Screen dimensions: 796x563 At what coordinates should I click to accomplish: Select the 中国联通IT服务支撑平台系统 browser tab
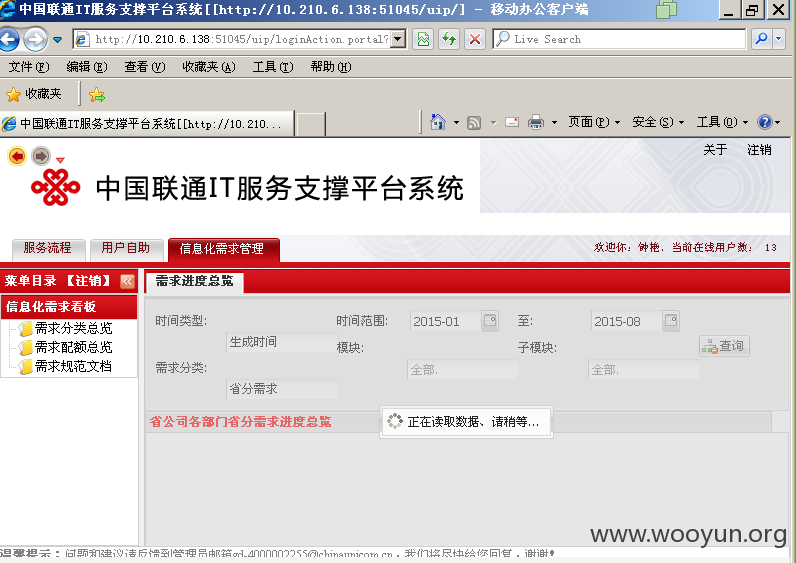pos(147,123)
